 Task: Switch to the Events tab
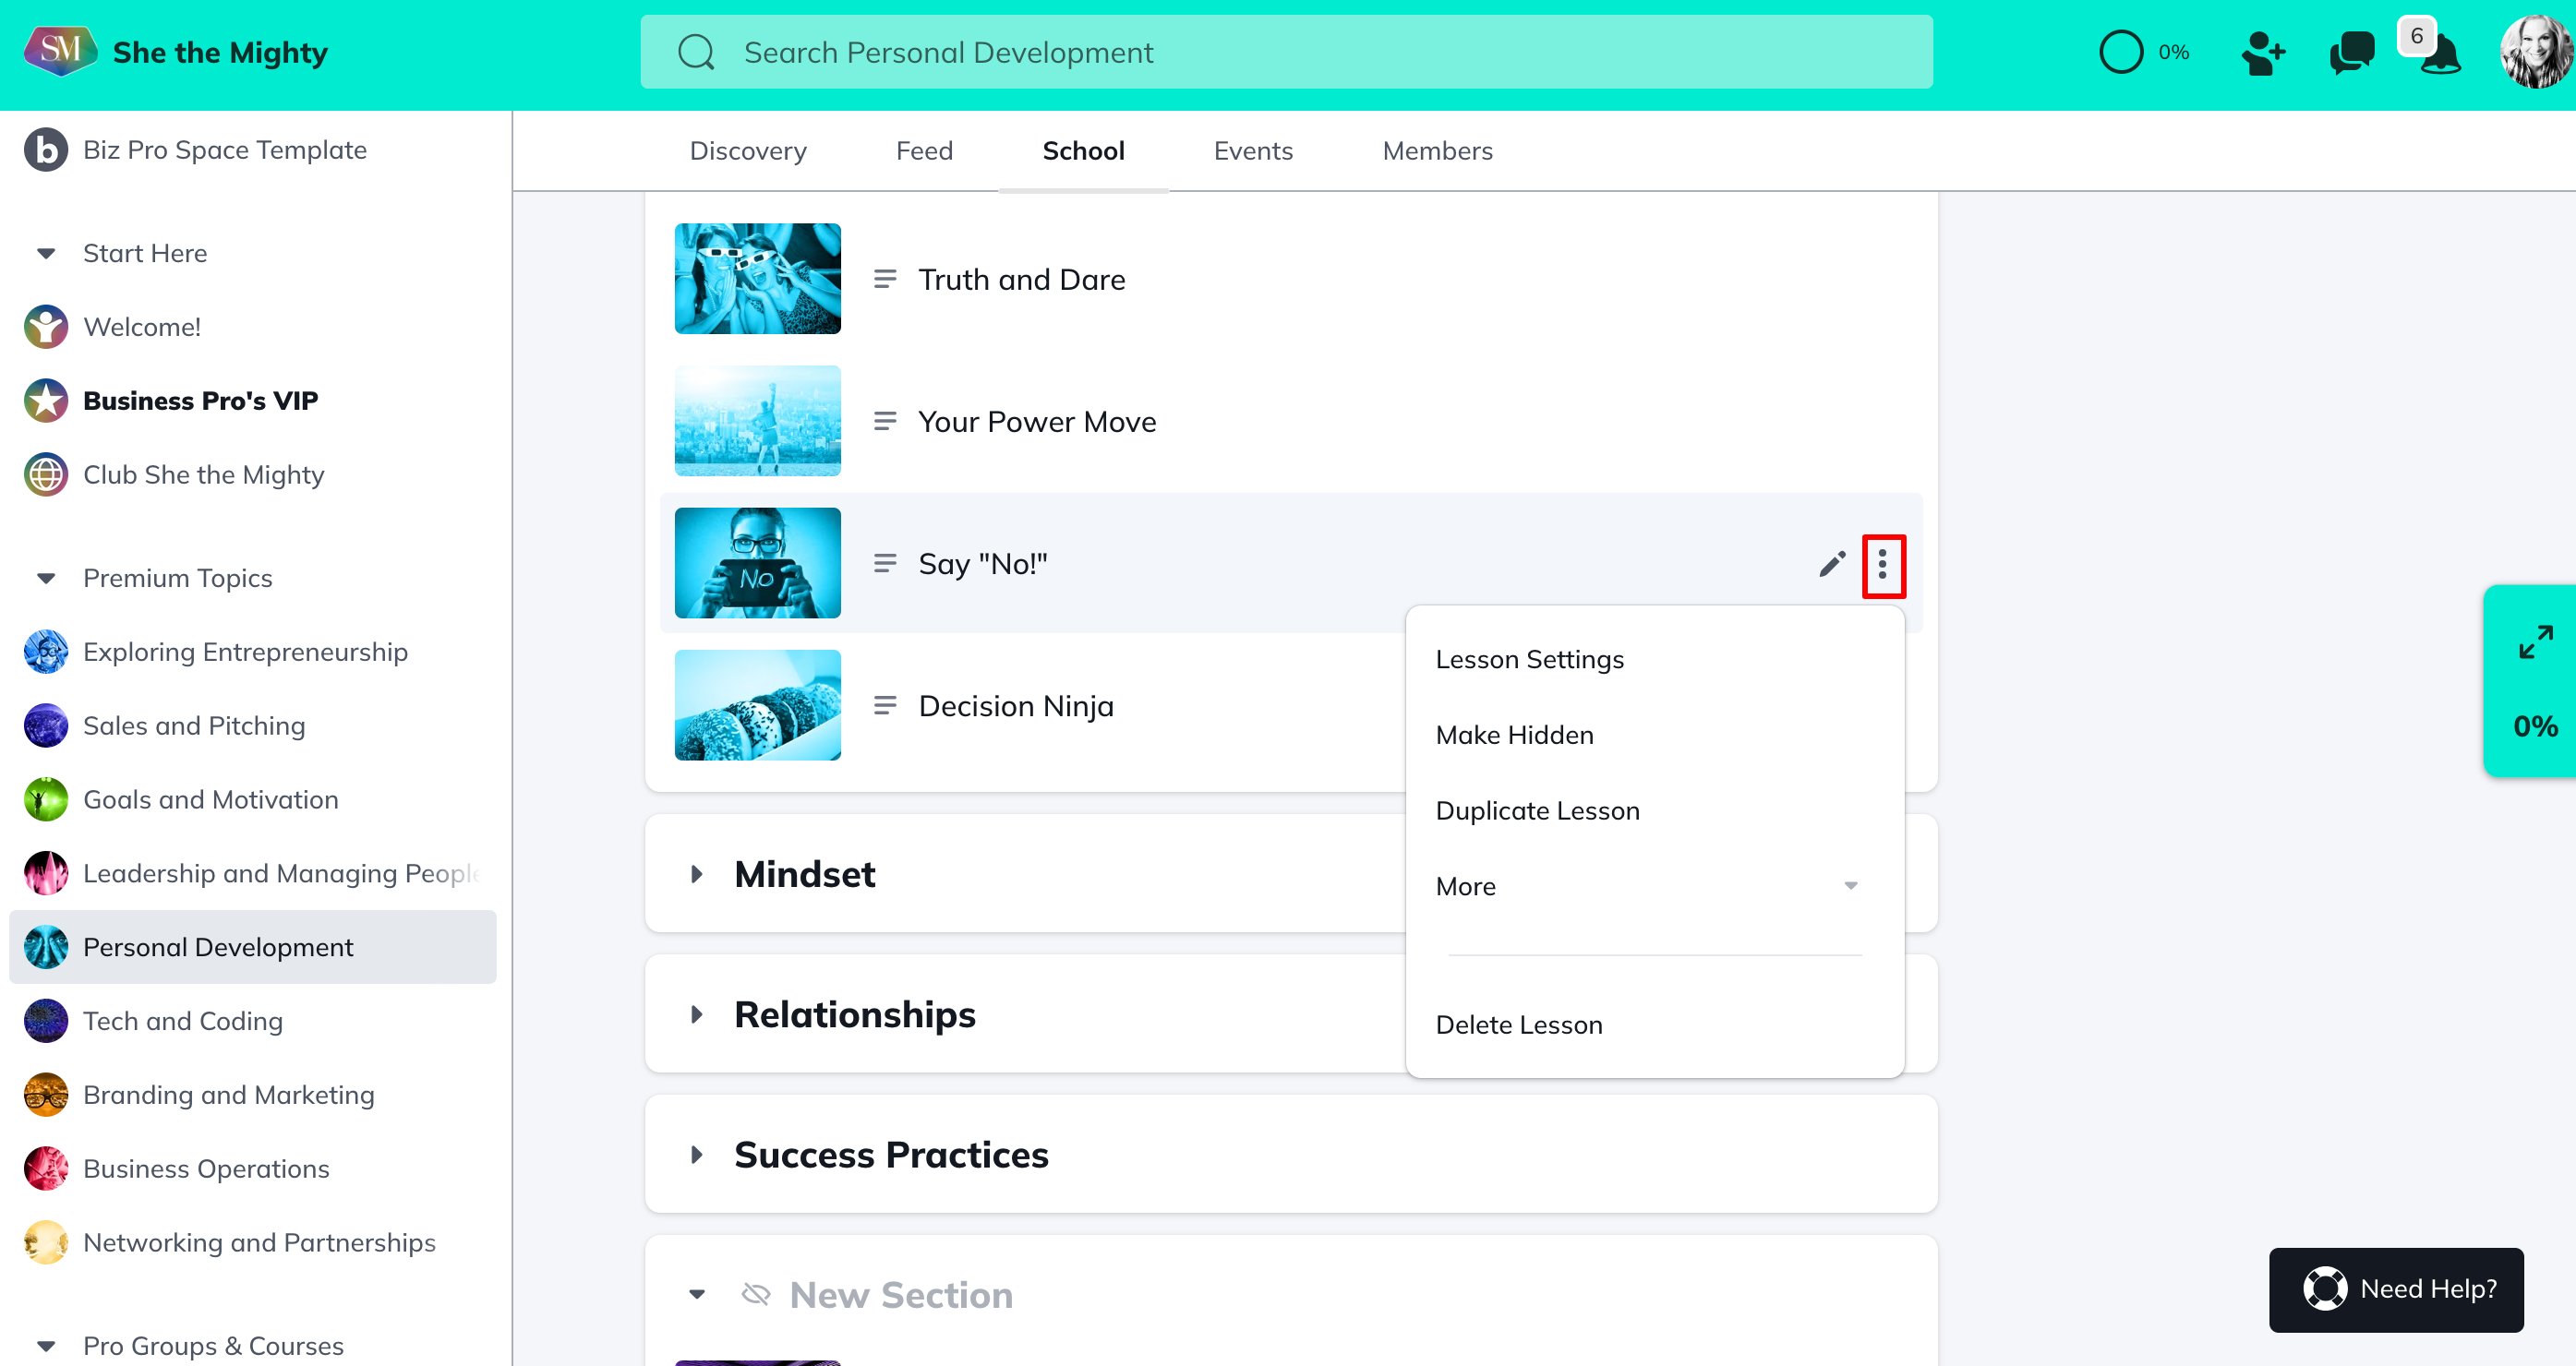tap(1252, 151)
